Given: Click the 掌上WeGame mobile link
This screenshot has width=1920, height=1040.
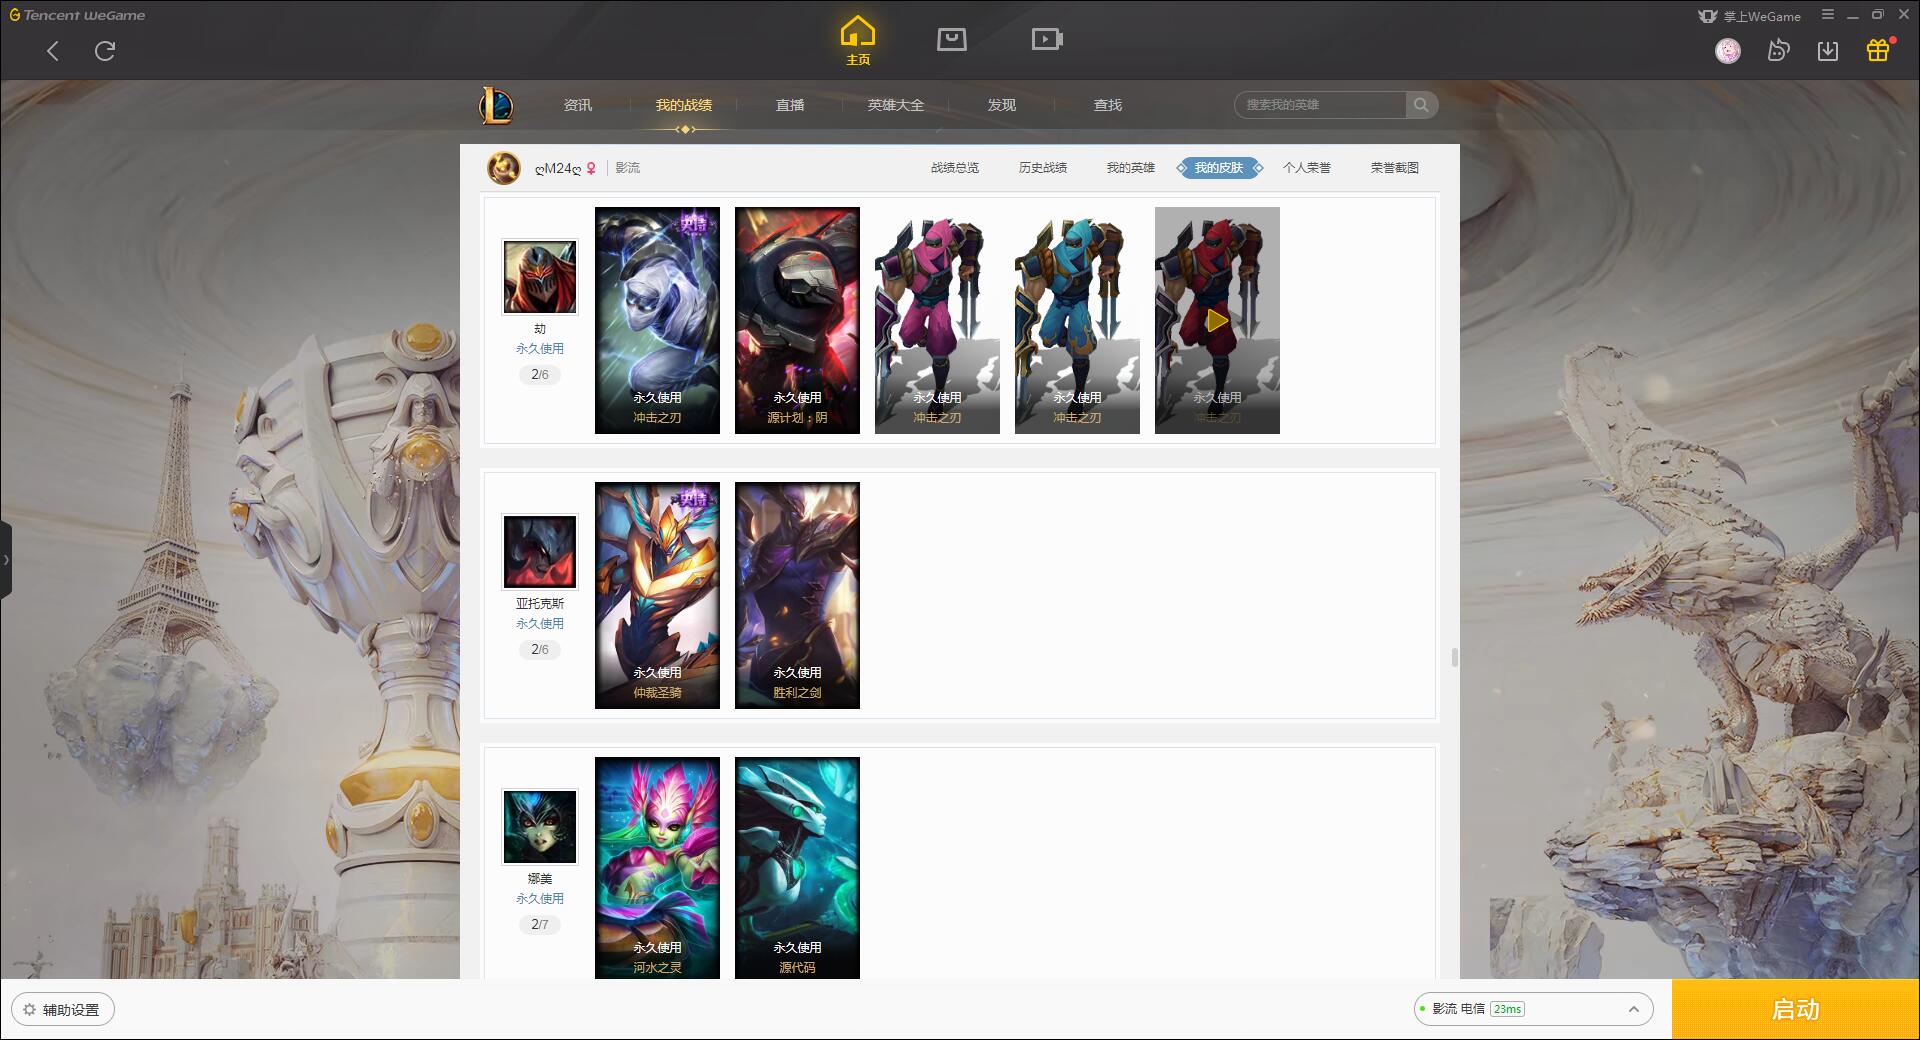Looking at the screenshot, I should (1749, 16).
